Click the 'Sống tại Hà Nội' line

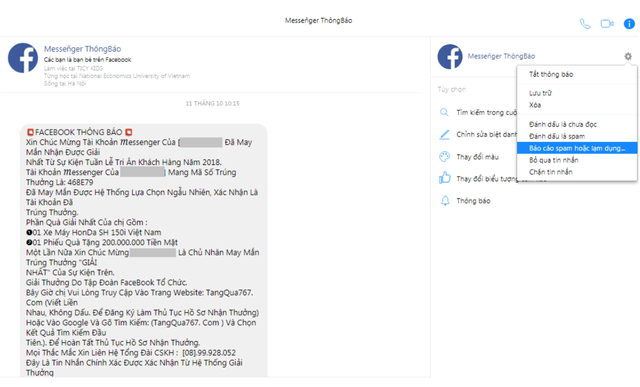[x=65, y=84]
